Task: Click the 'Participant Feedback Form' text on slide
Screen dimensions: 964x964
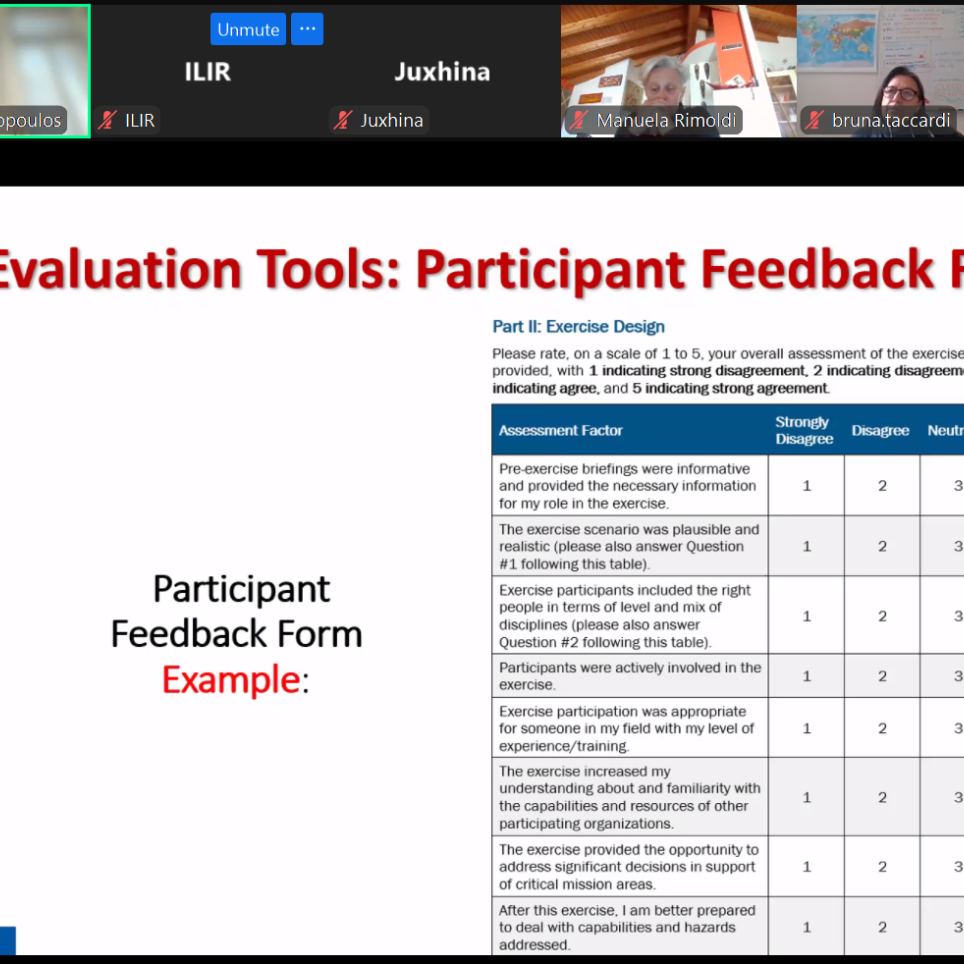Action: point(237,611)
